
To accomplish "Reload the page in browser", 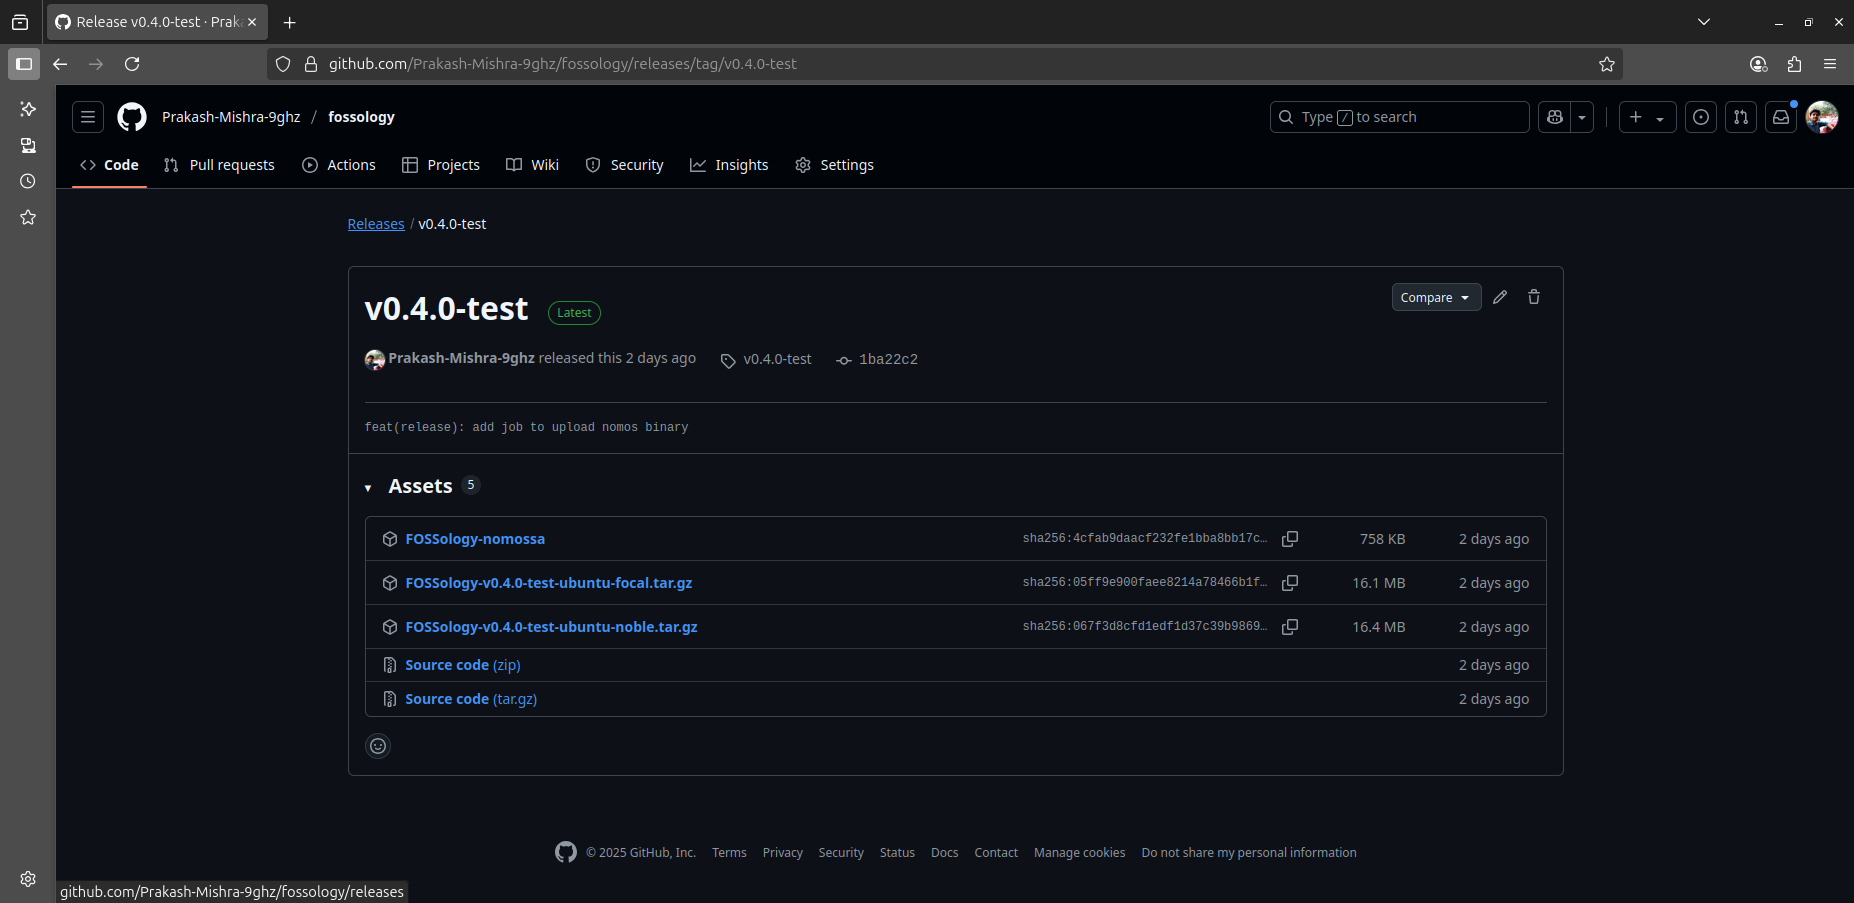I will 132,64.
